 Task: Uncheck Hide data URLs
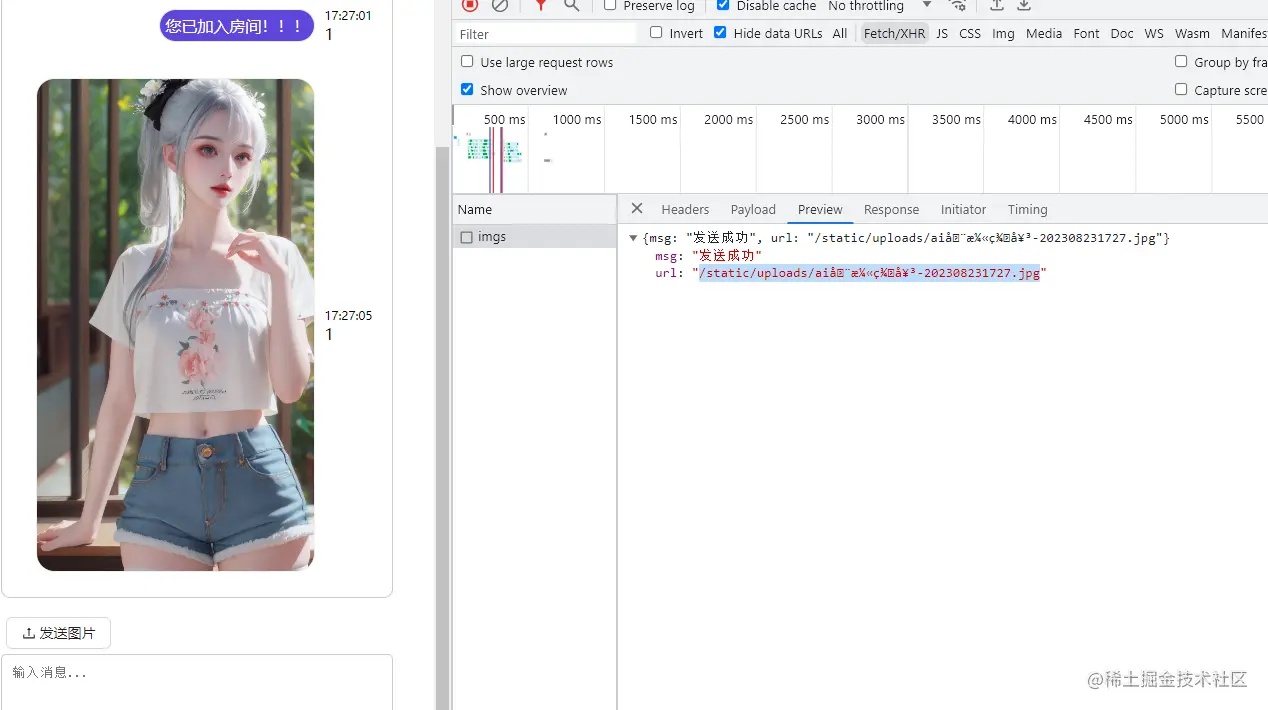[720, 33]
